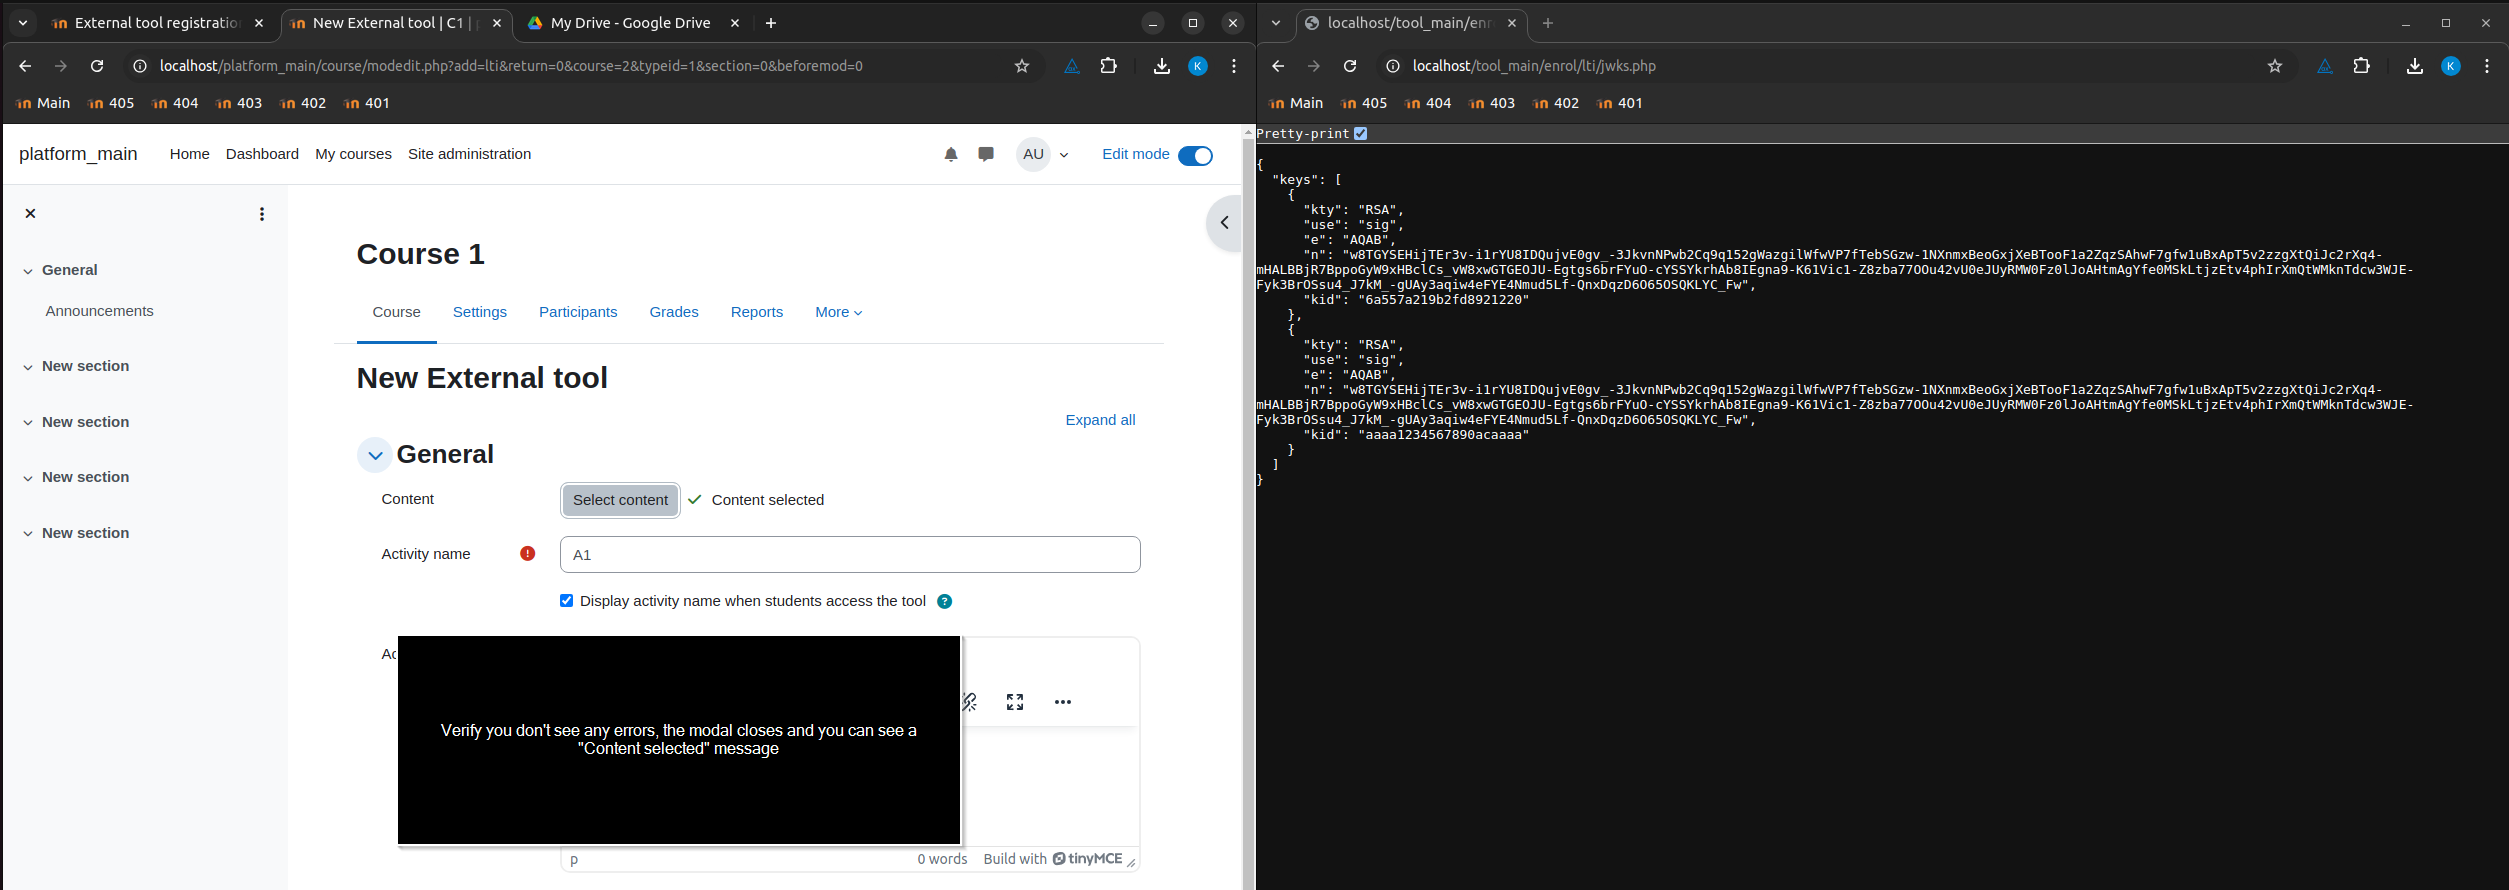This screenshot has width=2509, height=890.
Task: Close the course index with X
Action: [x=31, y=213]
